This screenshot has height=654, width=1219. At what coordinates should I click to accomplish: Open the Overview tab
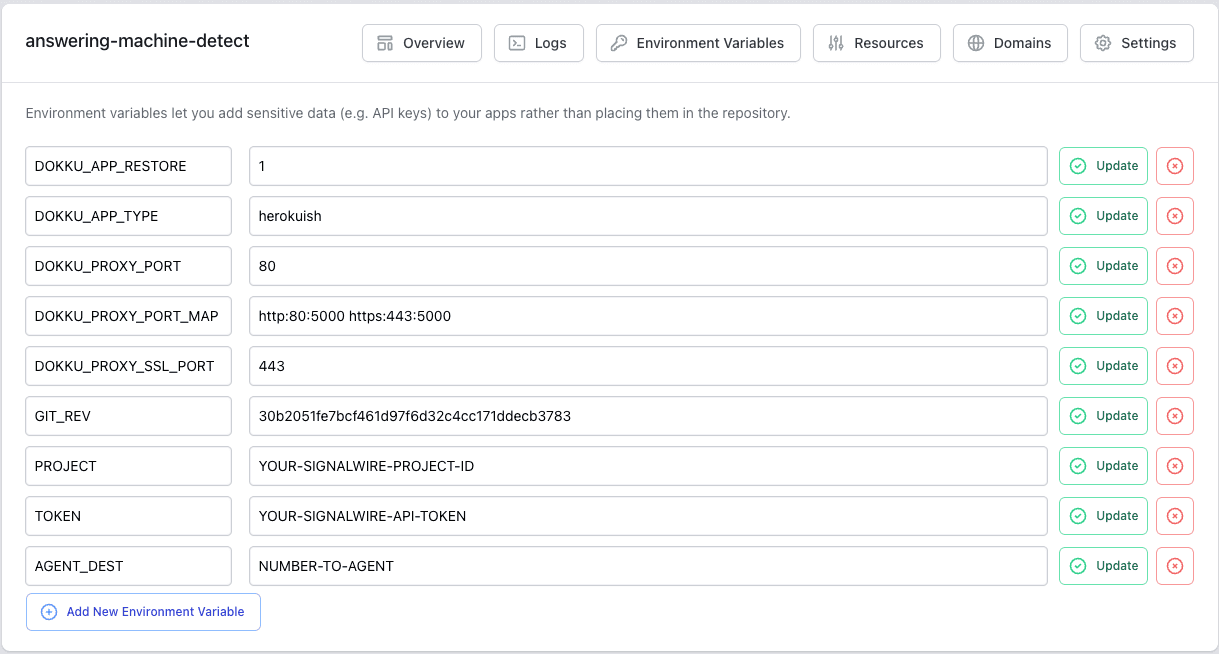pos(421,43)
